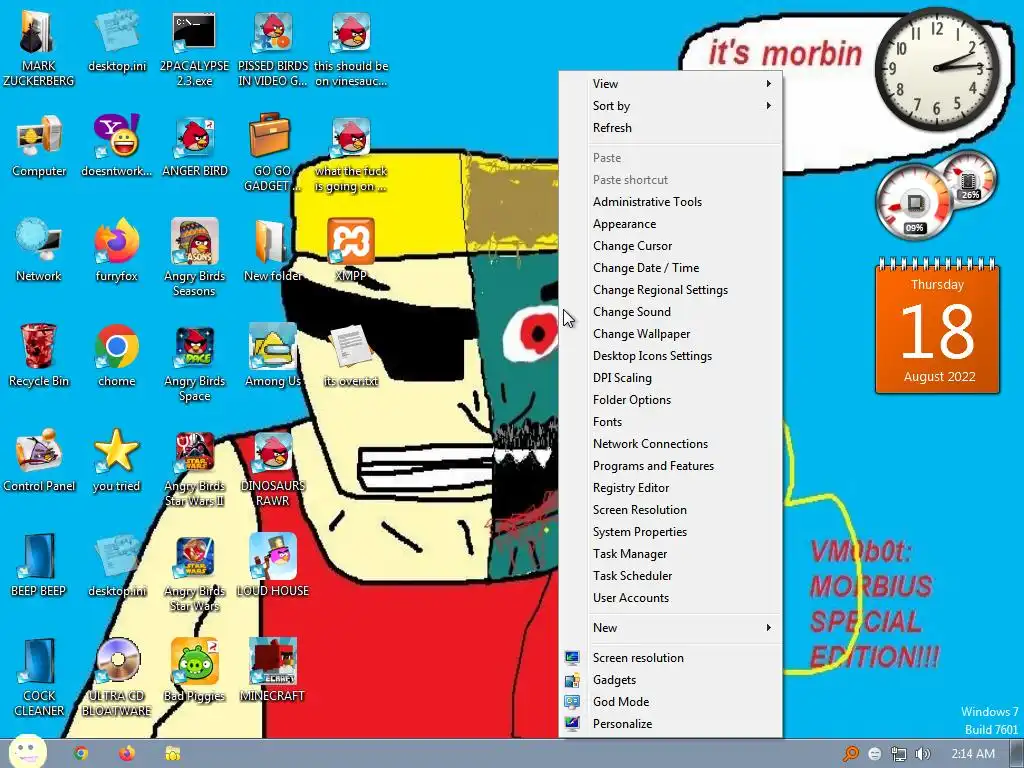Image resolution: width=1024 pixels, height=768 pixels.
Task: Select the you tried star icon
Action: [116, 460]
